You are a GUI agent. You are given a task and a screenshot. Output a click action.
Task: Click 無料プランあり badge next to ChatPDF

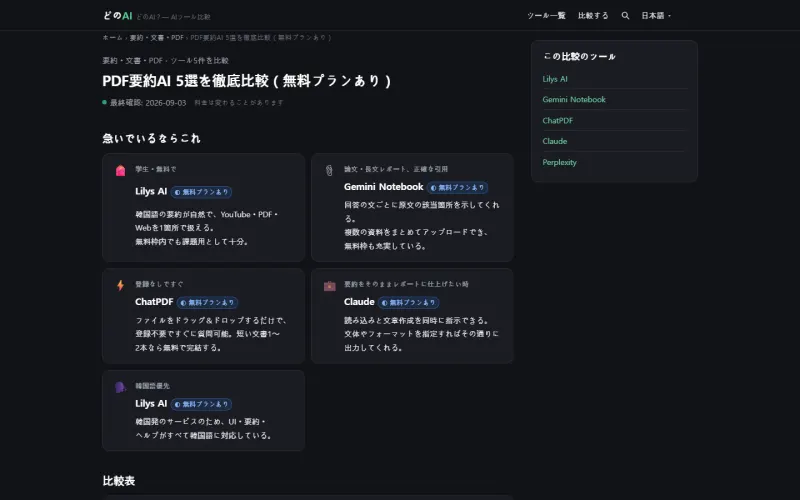point(208,303)
